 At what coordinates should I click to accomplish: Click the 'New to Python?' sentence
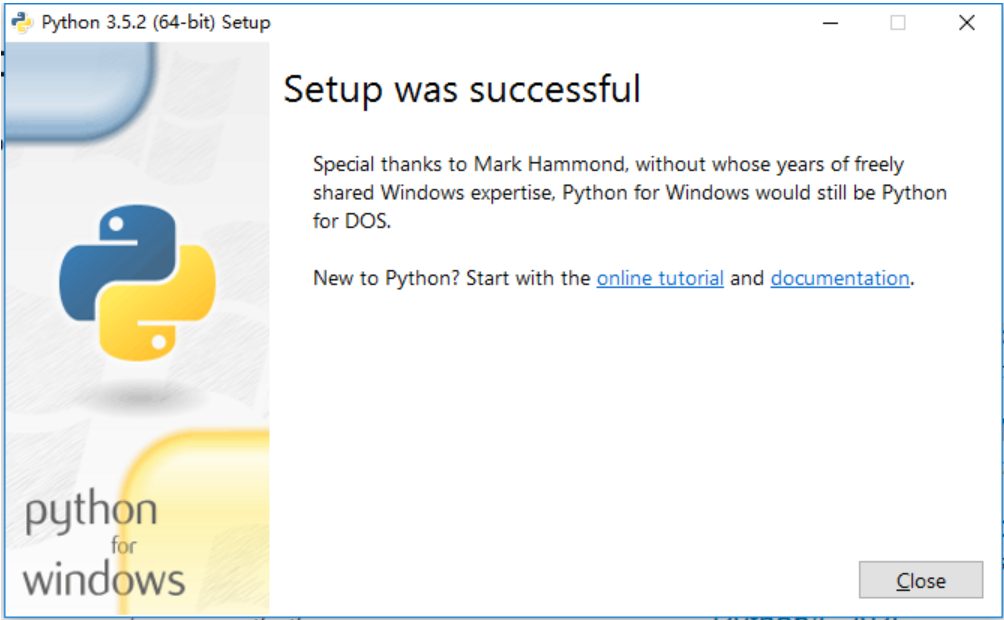pos(450,278)
